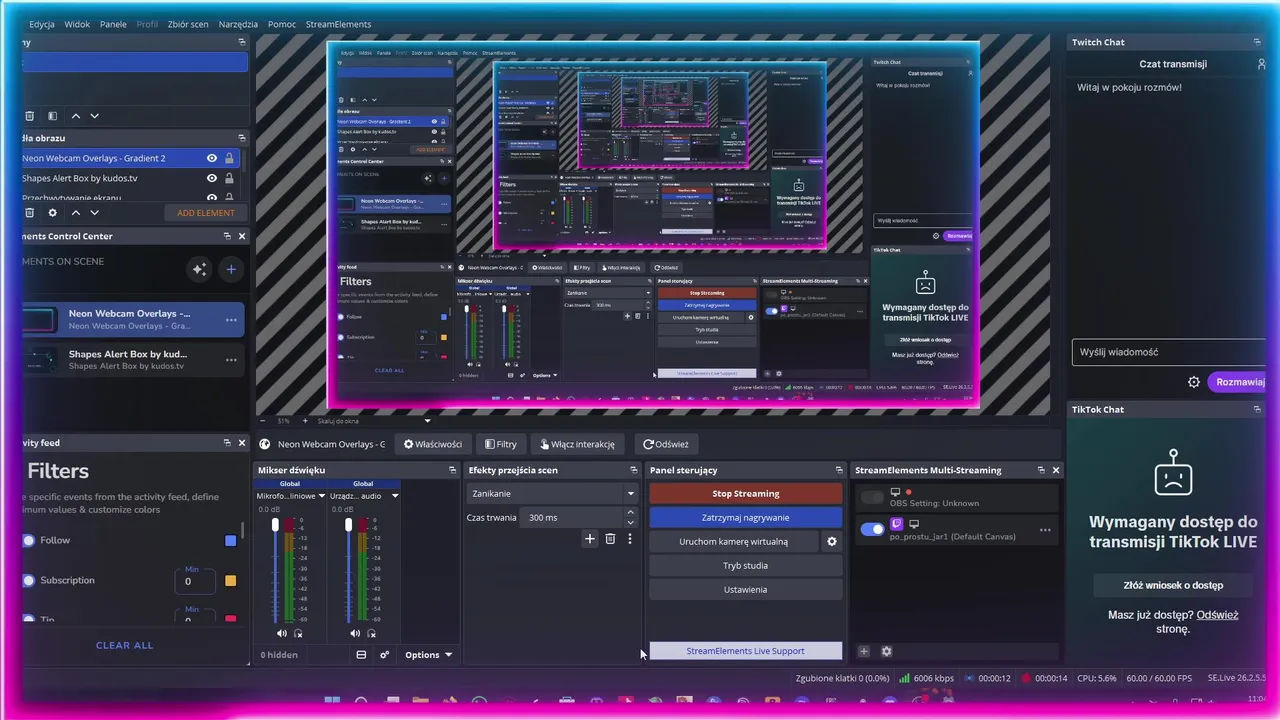
Task: Add multi-streaming output with plus icon
Action: (865, 652)
